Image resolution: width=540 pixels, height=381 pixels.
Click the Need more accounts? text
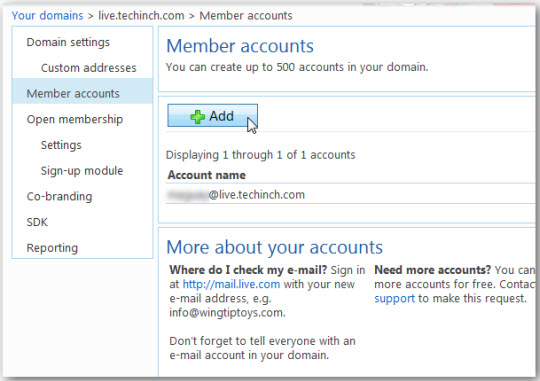point(433,270)
